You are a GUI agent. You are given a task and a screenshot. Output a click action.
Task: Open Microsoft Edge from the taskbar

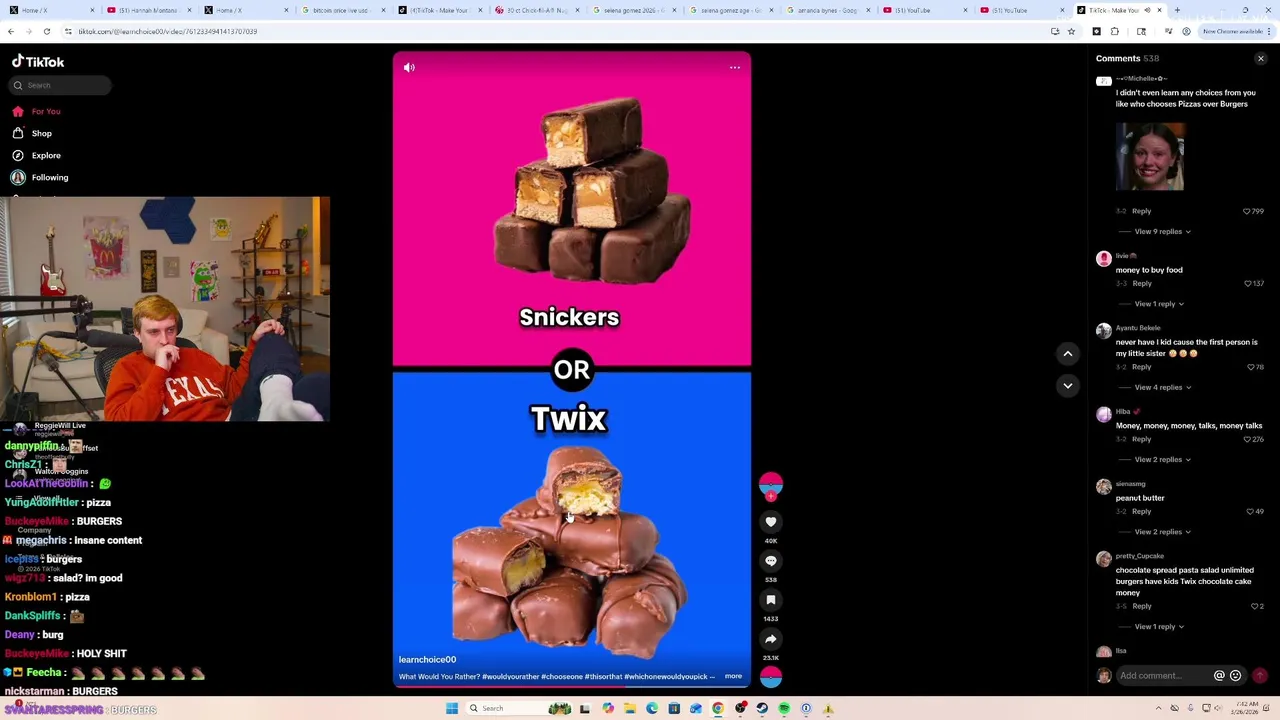click(652, 709)
